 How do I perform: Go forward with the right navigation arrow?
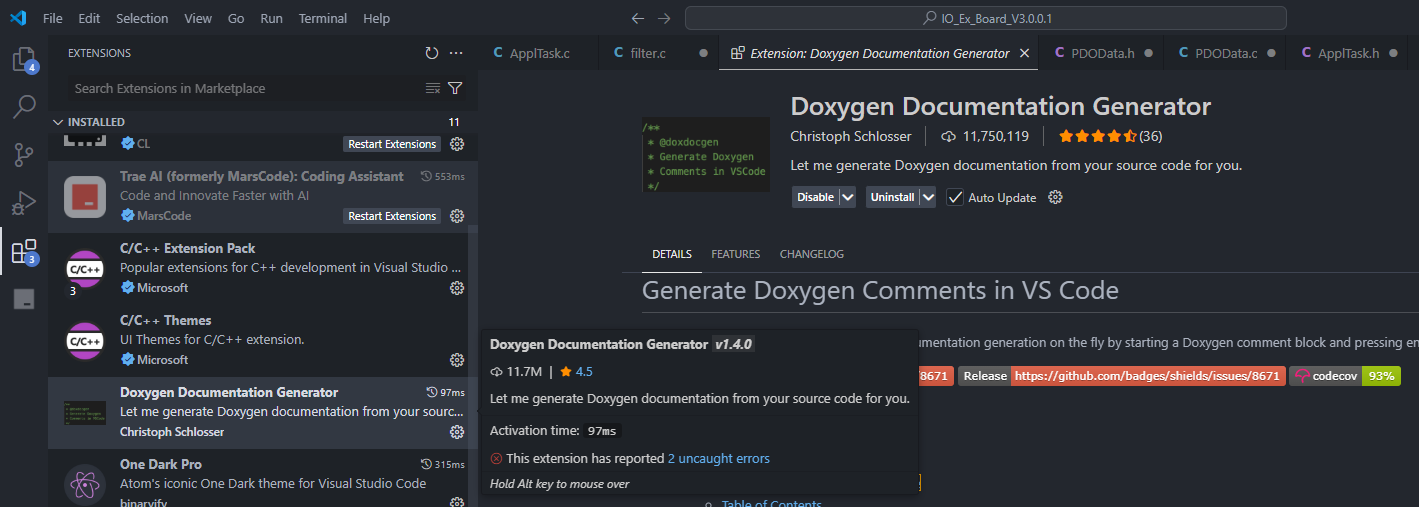click(x=664, y=19)
